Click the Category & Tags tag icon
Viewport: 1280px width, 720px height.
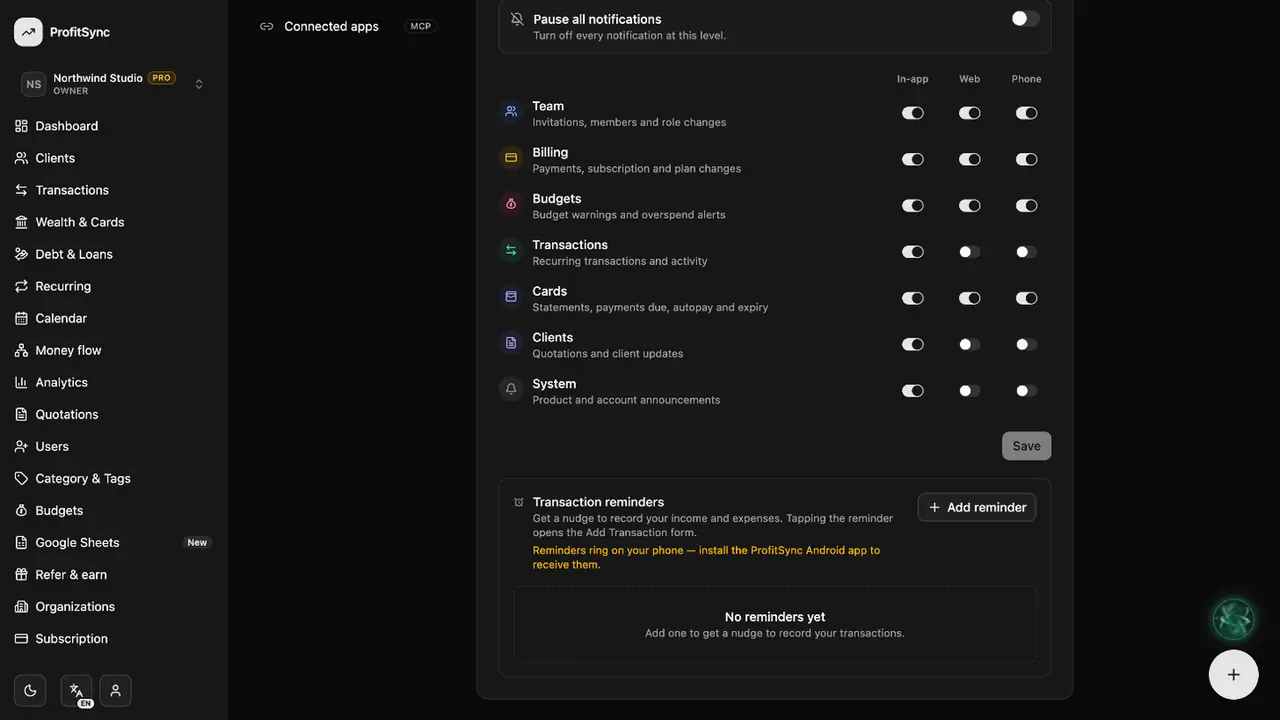tap(21, 478)
